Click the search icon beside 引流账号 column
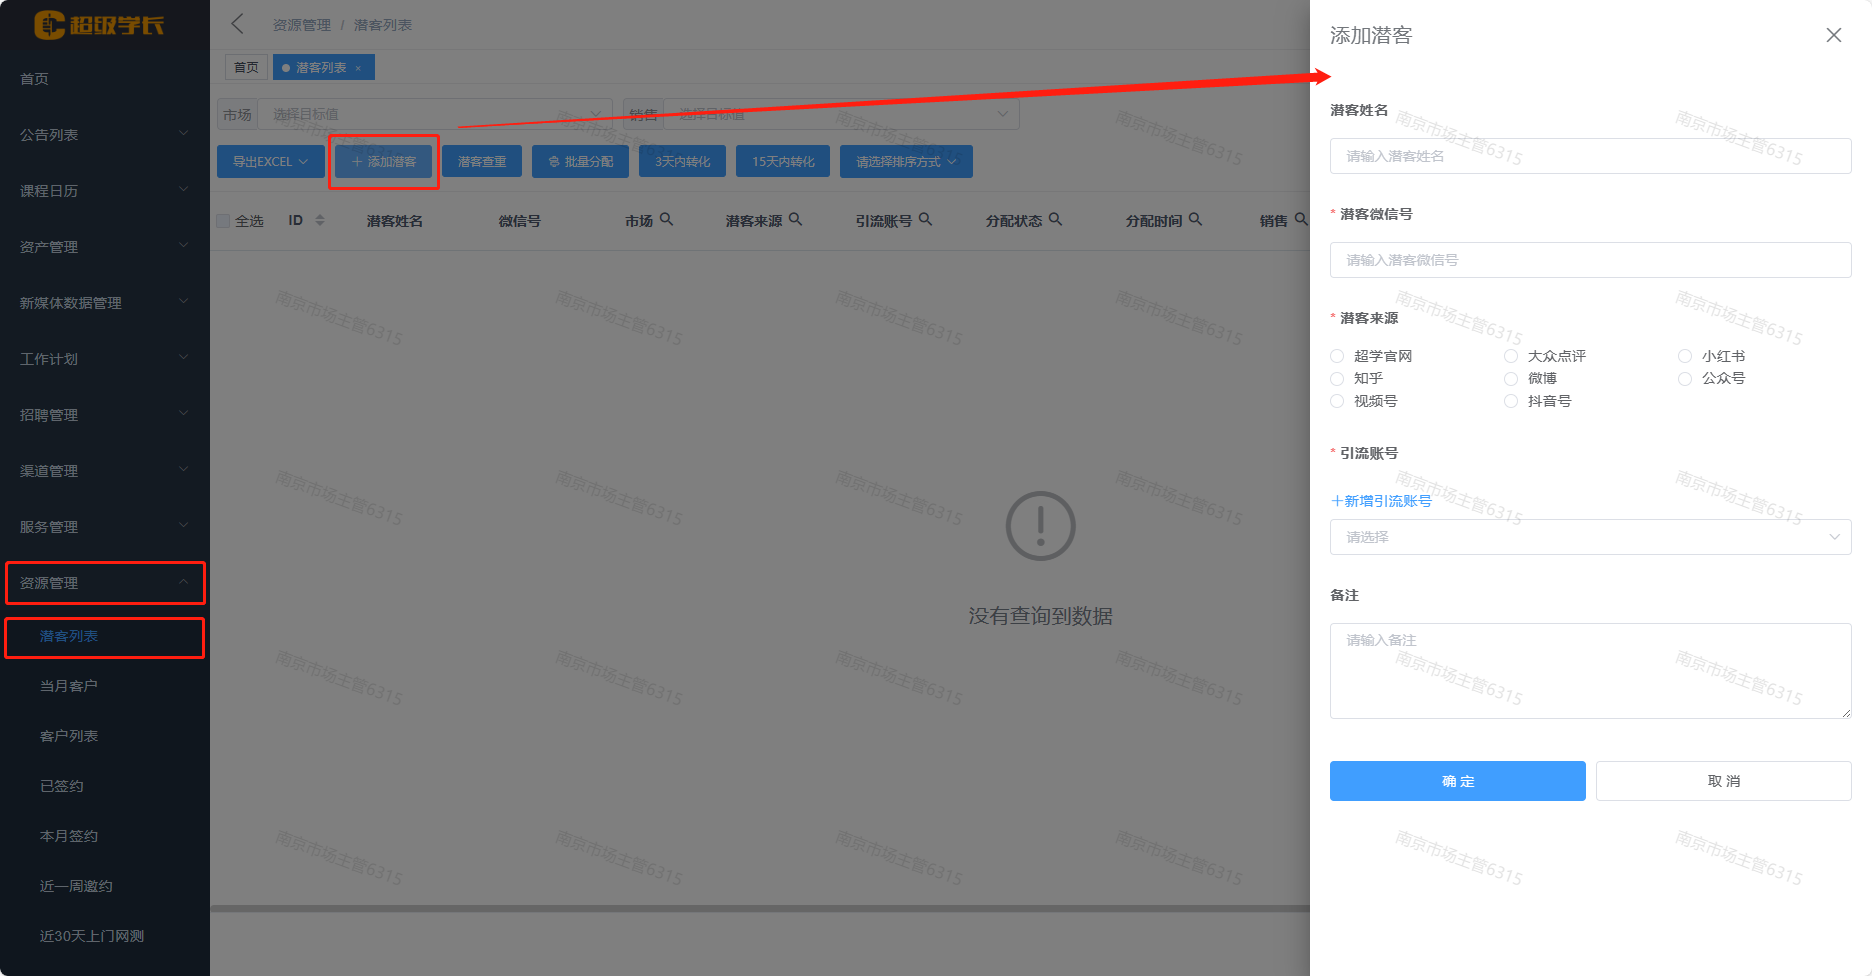The width and height of the screenshot is (1872, 976). tap(925, 219)
